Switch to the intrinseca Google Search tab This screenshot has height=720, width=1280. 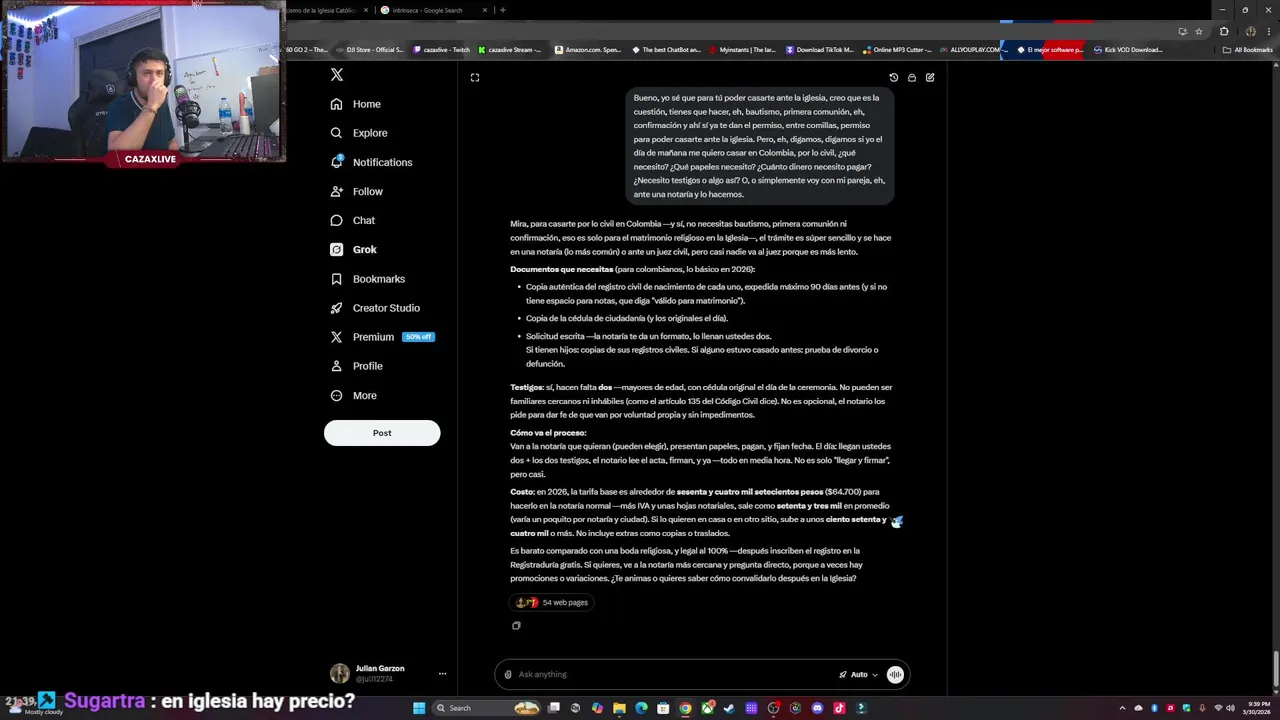(428, 10)
